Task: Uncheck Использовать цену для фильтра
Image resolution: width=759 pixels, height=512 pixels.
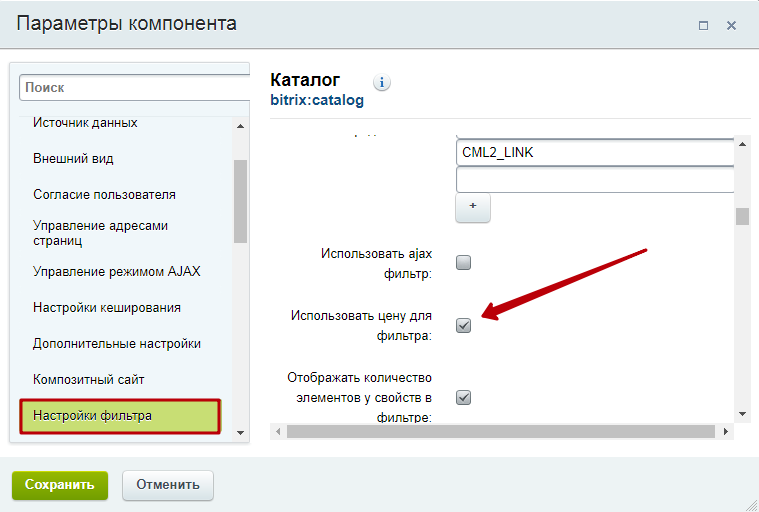Action: pyautogui.click(x=463, y=325)
